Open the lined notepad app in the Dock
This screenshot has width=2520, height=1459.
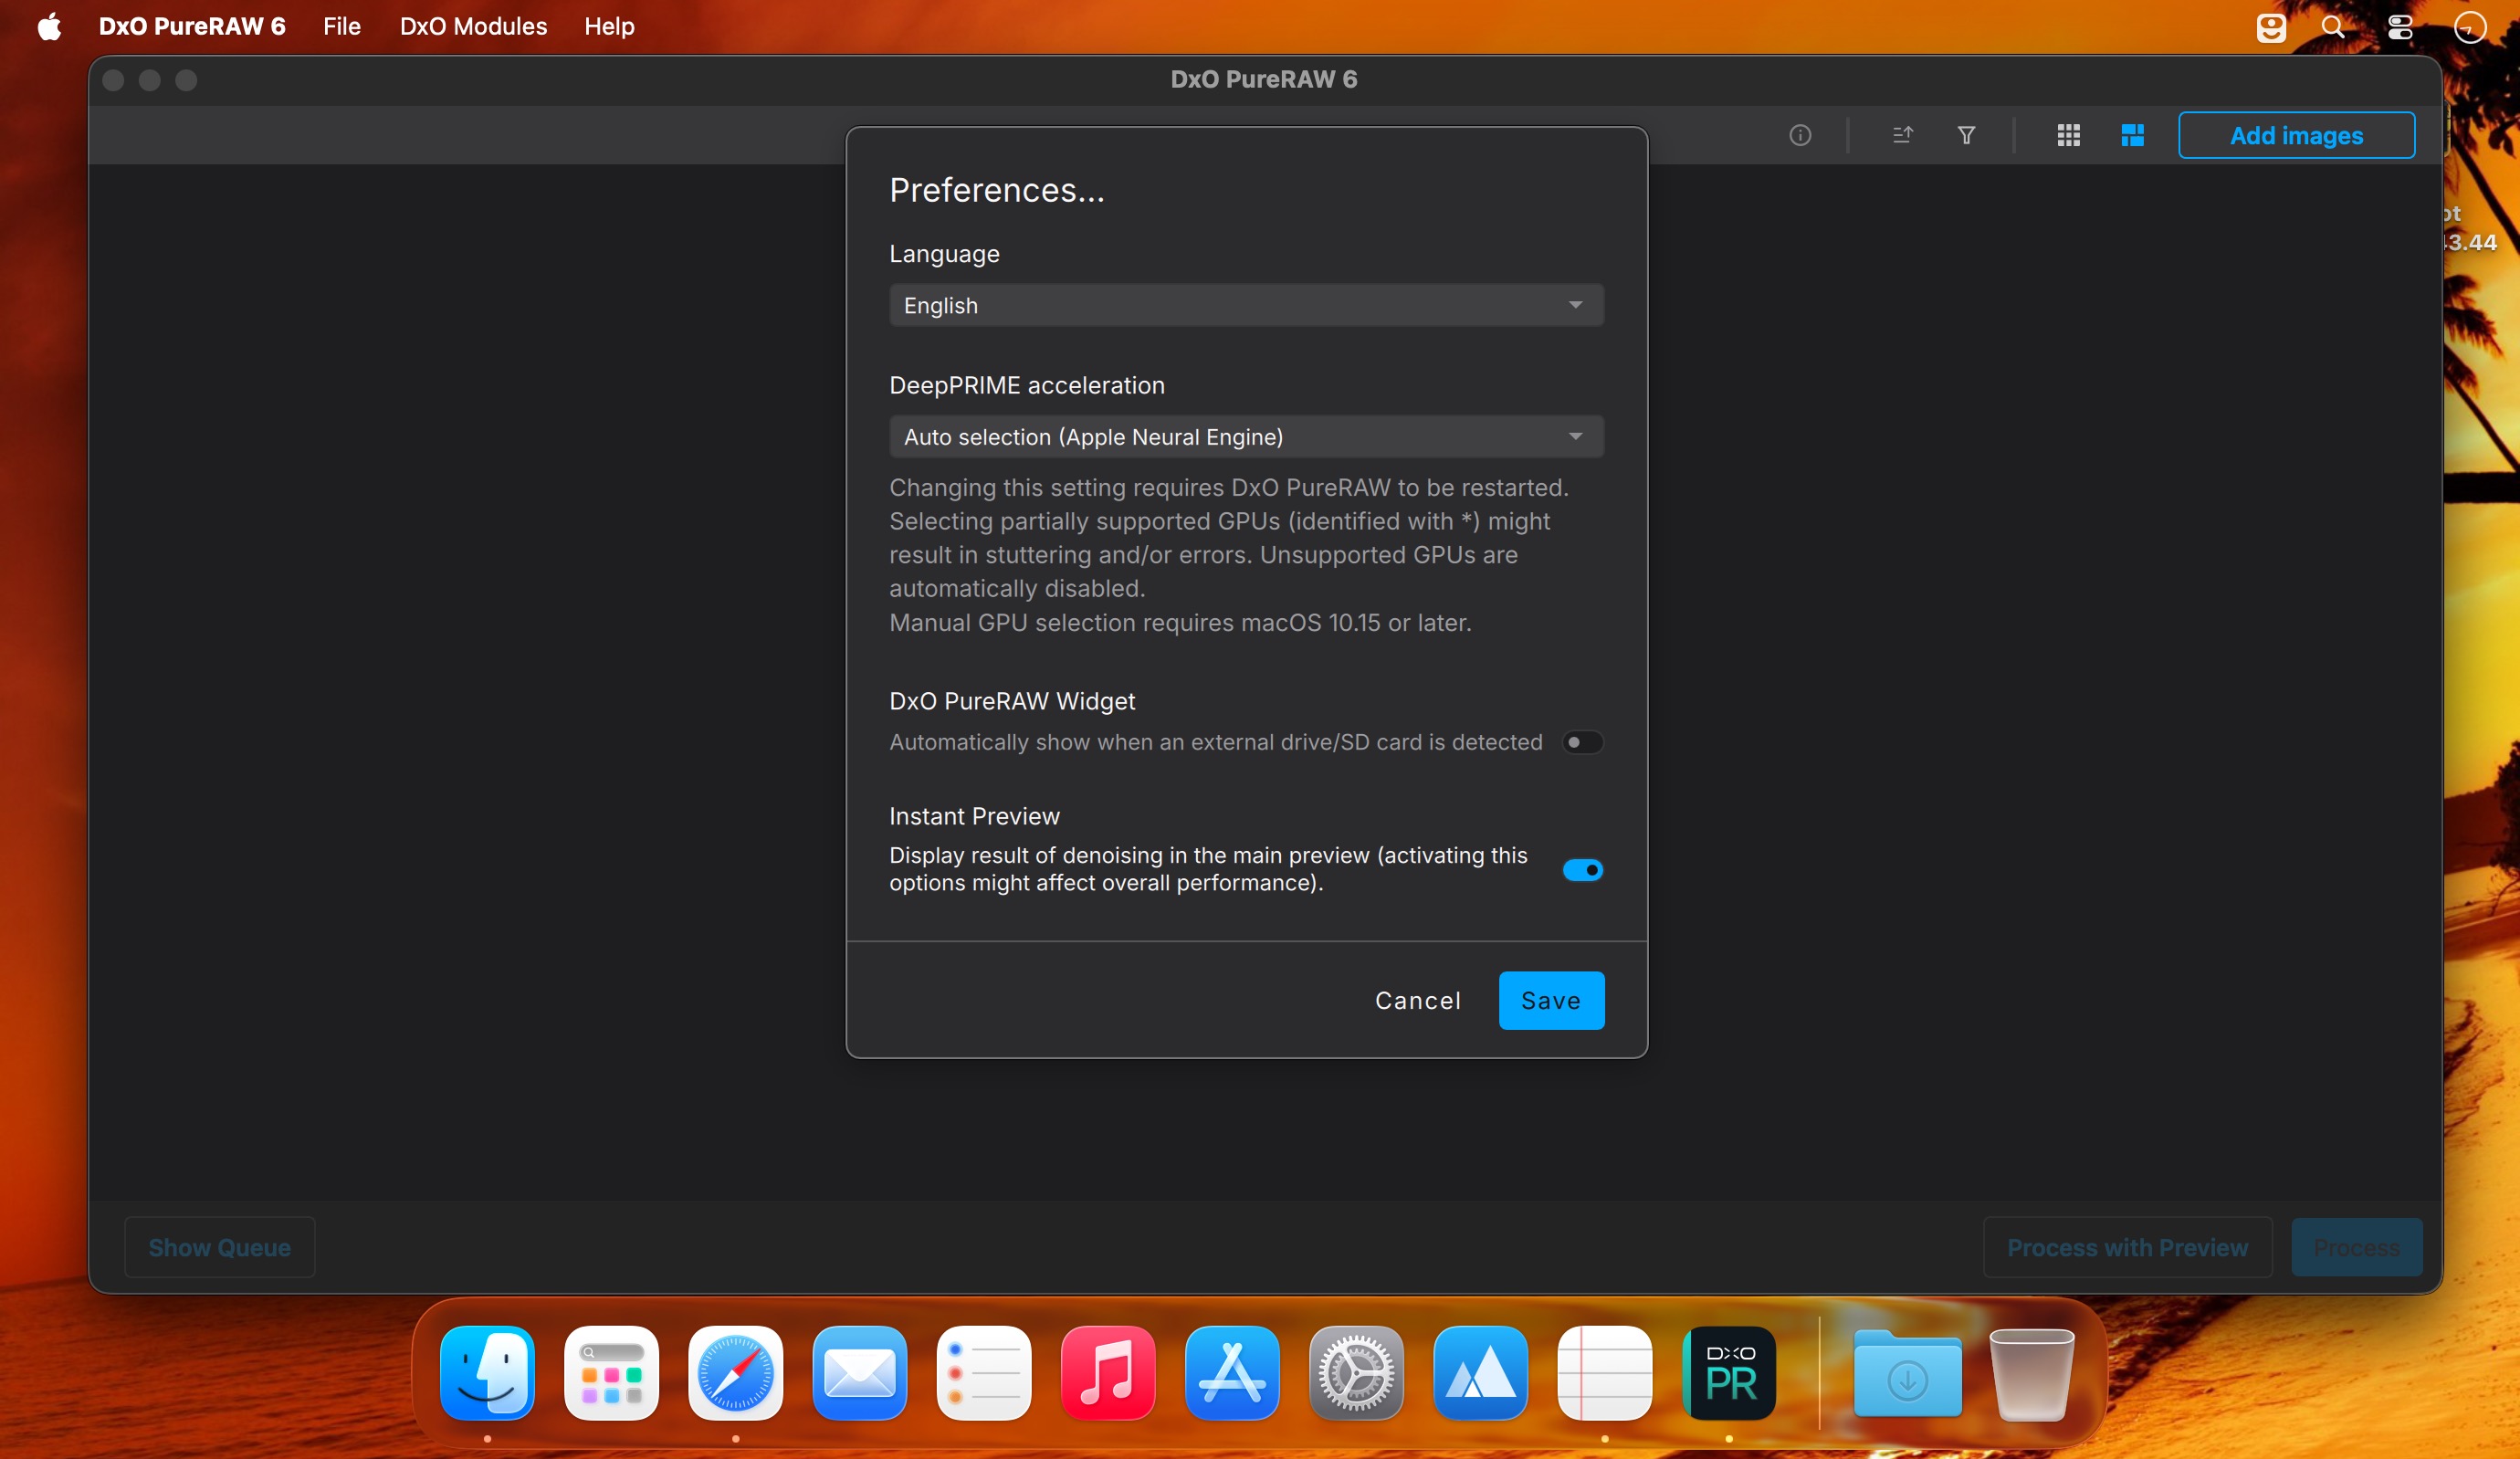tap(1605, 1372)
